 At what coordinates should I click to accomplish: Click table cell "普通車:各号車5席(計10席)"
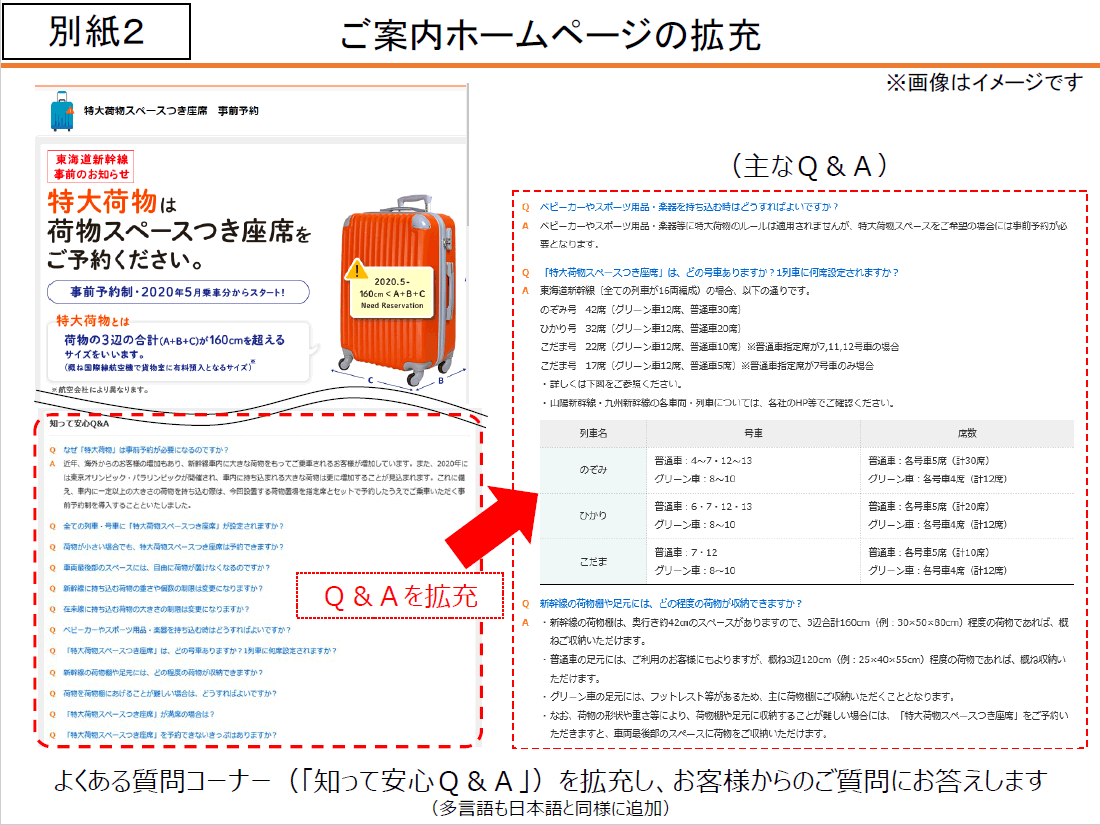point(928,553)
